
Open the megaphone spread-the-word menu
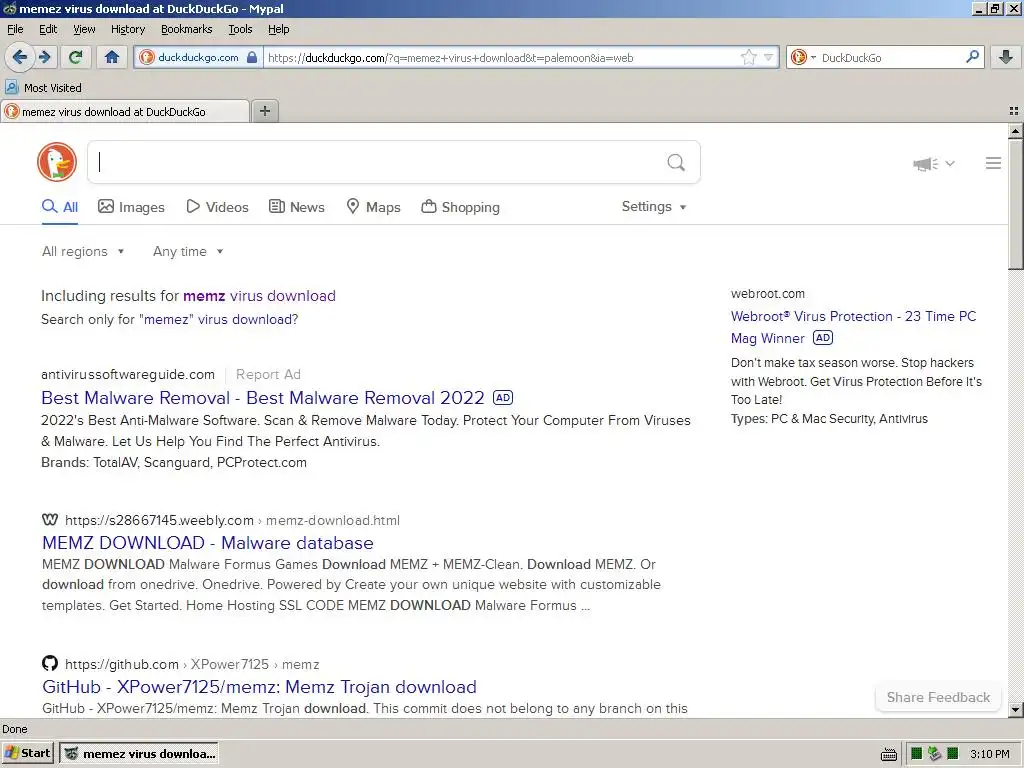click(x=933, y=163)
